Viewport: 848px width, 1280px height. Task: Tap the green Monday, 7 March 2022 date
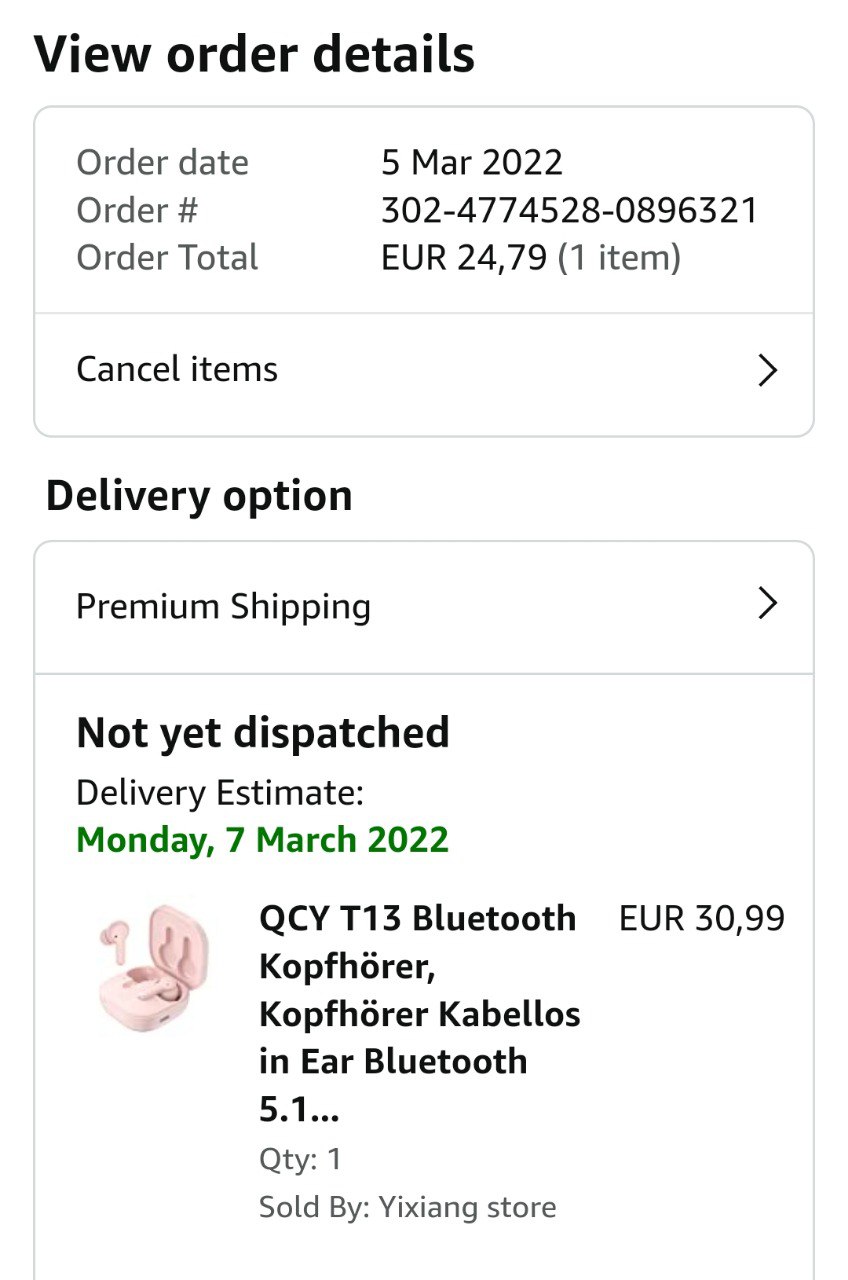262,840
